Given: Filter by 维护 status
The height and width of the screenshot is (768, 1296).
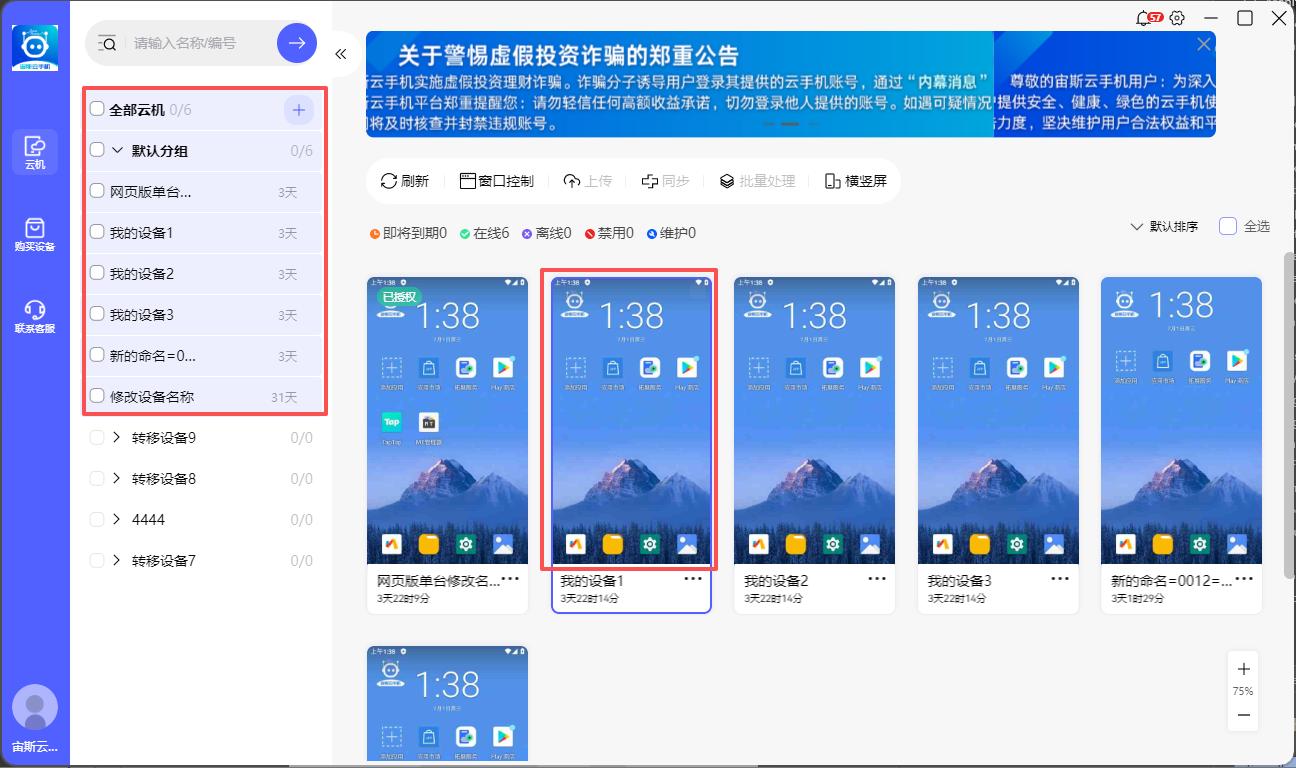Looking at the screenshot, I should point(671,233).
